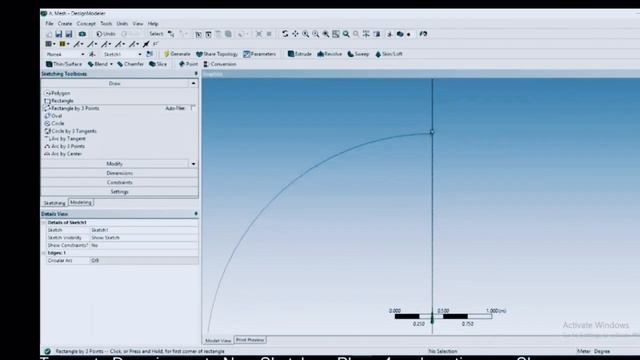This screenshot has width=640, height=360.
Task: Choose Rectangle by 3 Points tool
Action: (x=72, y=108)
